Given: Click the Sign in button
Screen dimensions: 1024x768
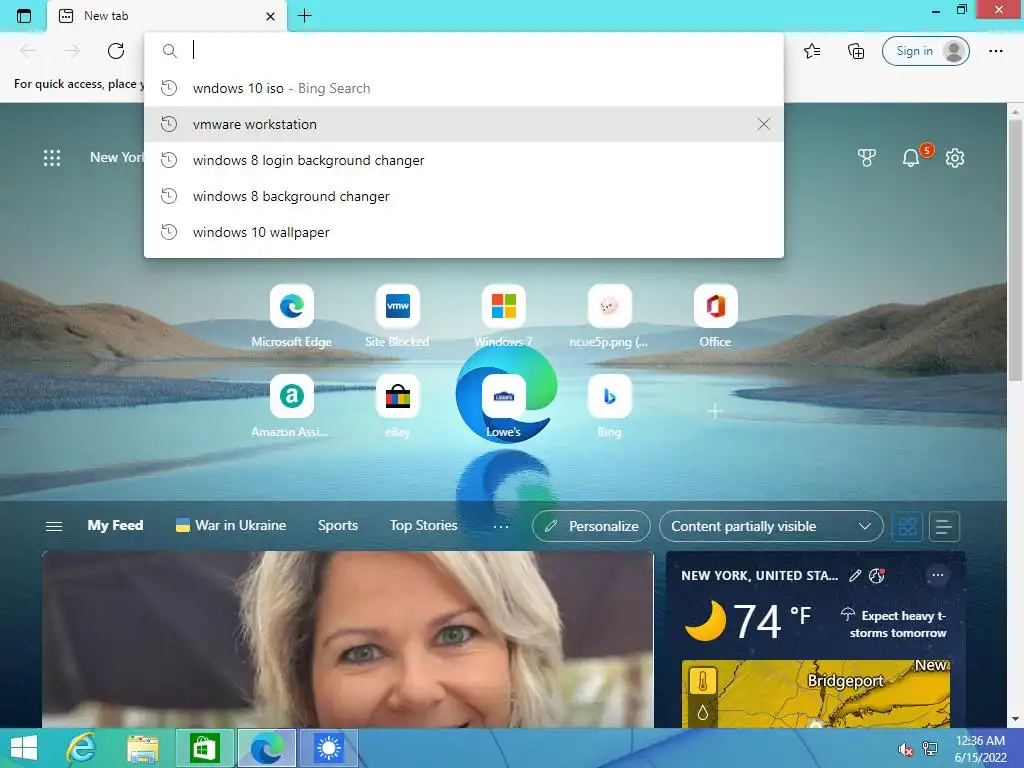Looking at the screenshot, I should pos(925,51).
